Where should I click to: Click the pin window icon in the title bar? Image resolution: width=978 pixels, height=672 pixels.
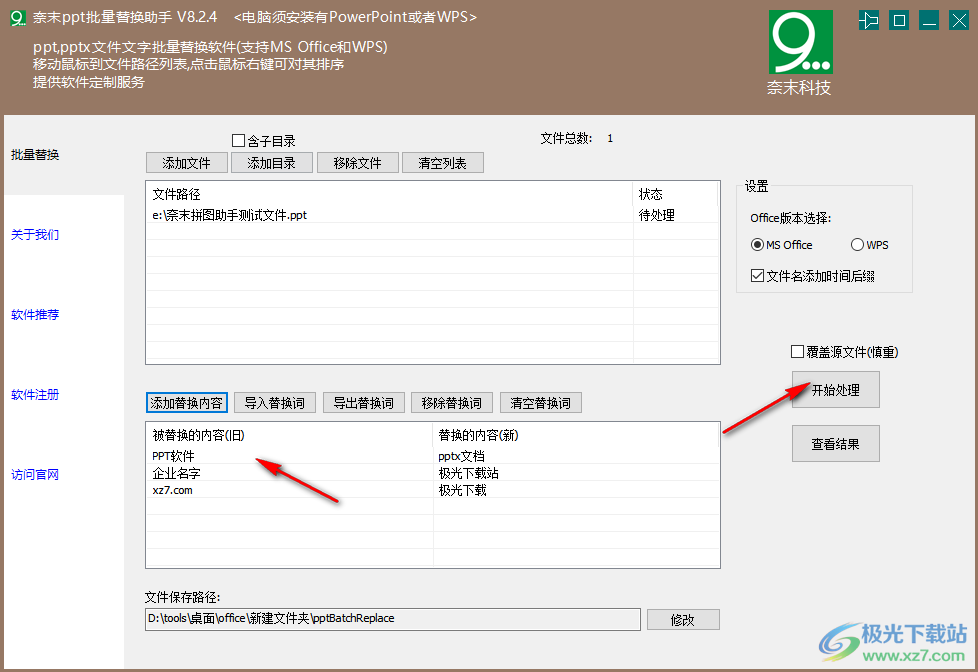[869, 21]
